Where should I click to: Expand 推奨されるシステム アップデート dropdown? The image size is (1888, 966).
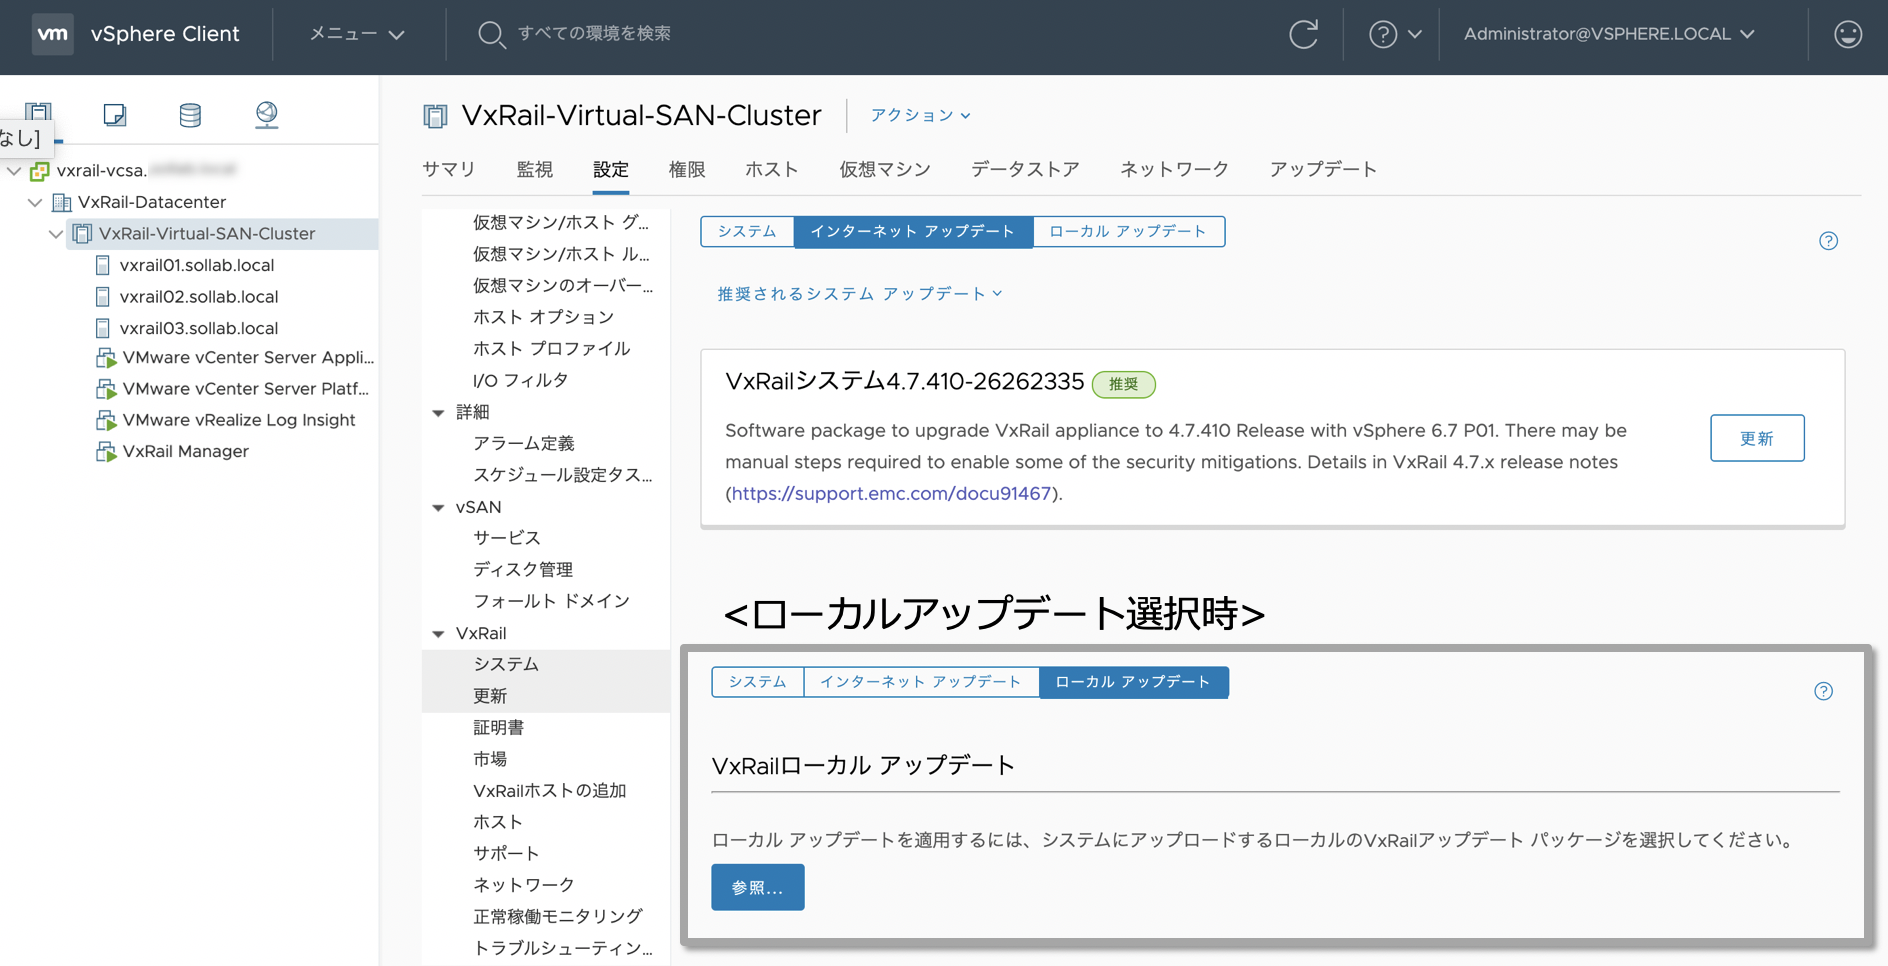(859, 294)
